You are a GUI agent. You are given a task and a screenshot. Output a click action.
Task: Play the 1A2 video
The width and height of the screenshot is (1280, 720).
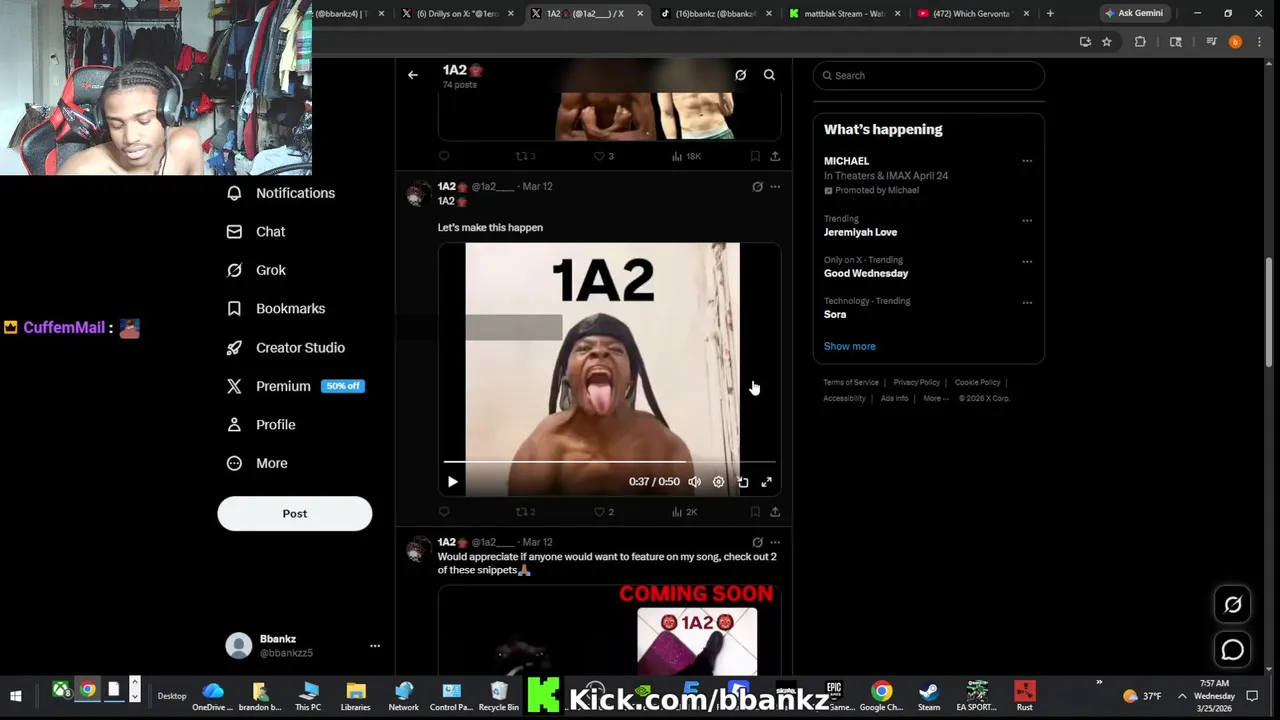coord(452,482)
